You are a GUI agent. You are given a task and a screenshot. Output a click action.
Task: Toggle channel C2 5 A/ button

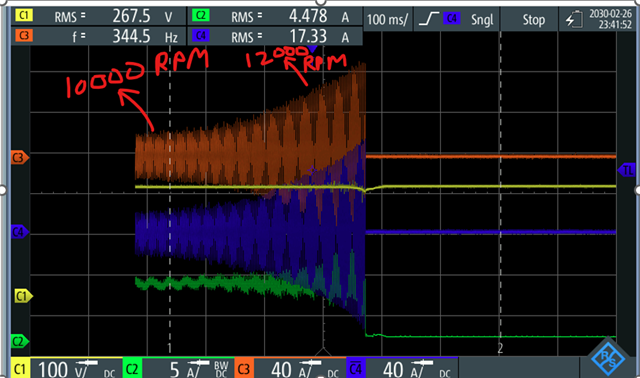[x=178, y=368]
